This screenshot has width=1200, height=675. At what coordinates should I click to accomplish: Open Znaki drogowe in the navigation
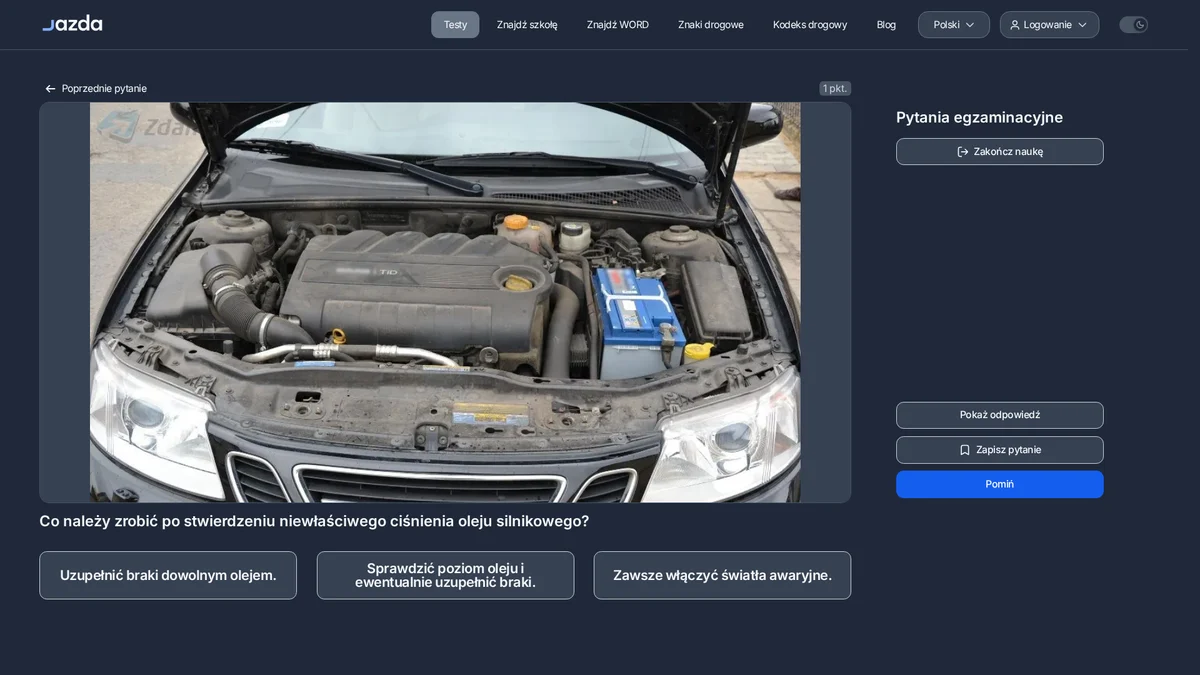pyautogui.click(x=711, y=25)
